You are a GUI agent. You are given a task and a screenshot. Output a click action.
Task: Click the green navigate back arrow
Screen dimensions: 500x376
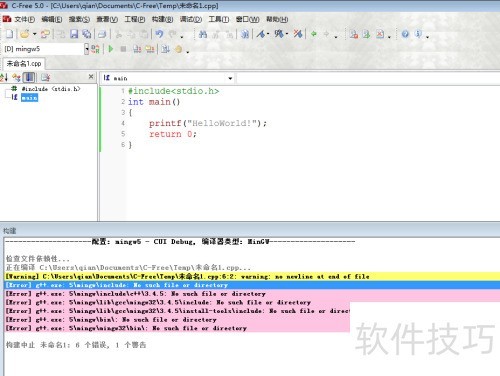(x=313, y=34)
